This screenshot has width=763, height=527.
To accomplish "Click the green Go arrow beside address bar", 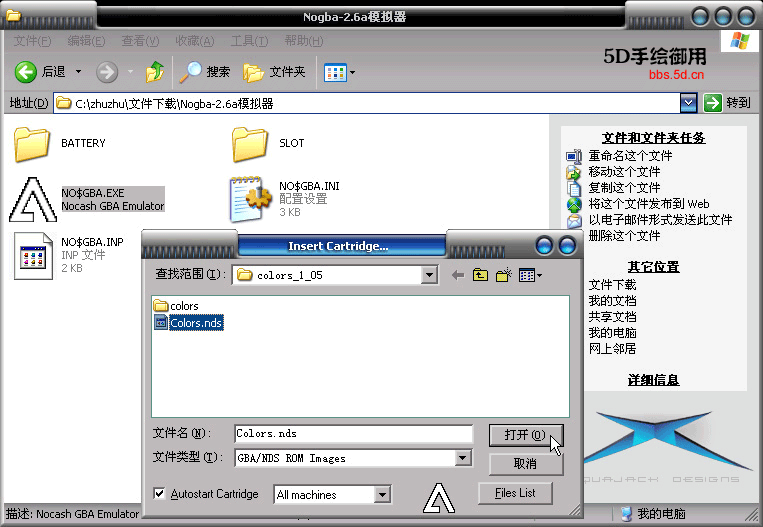I will click(x=712, y=103).
